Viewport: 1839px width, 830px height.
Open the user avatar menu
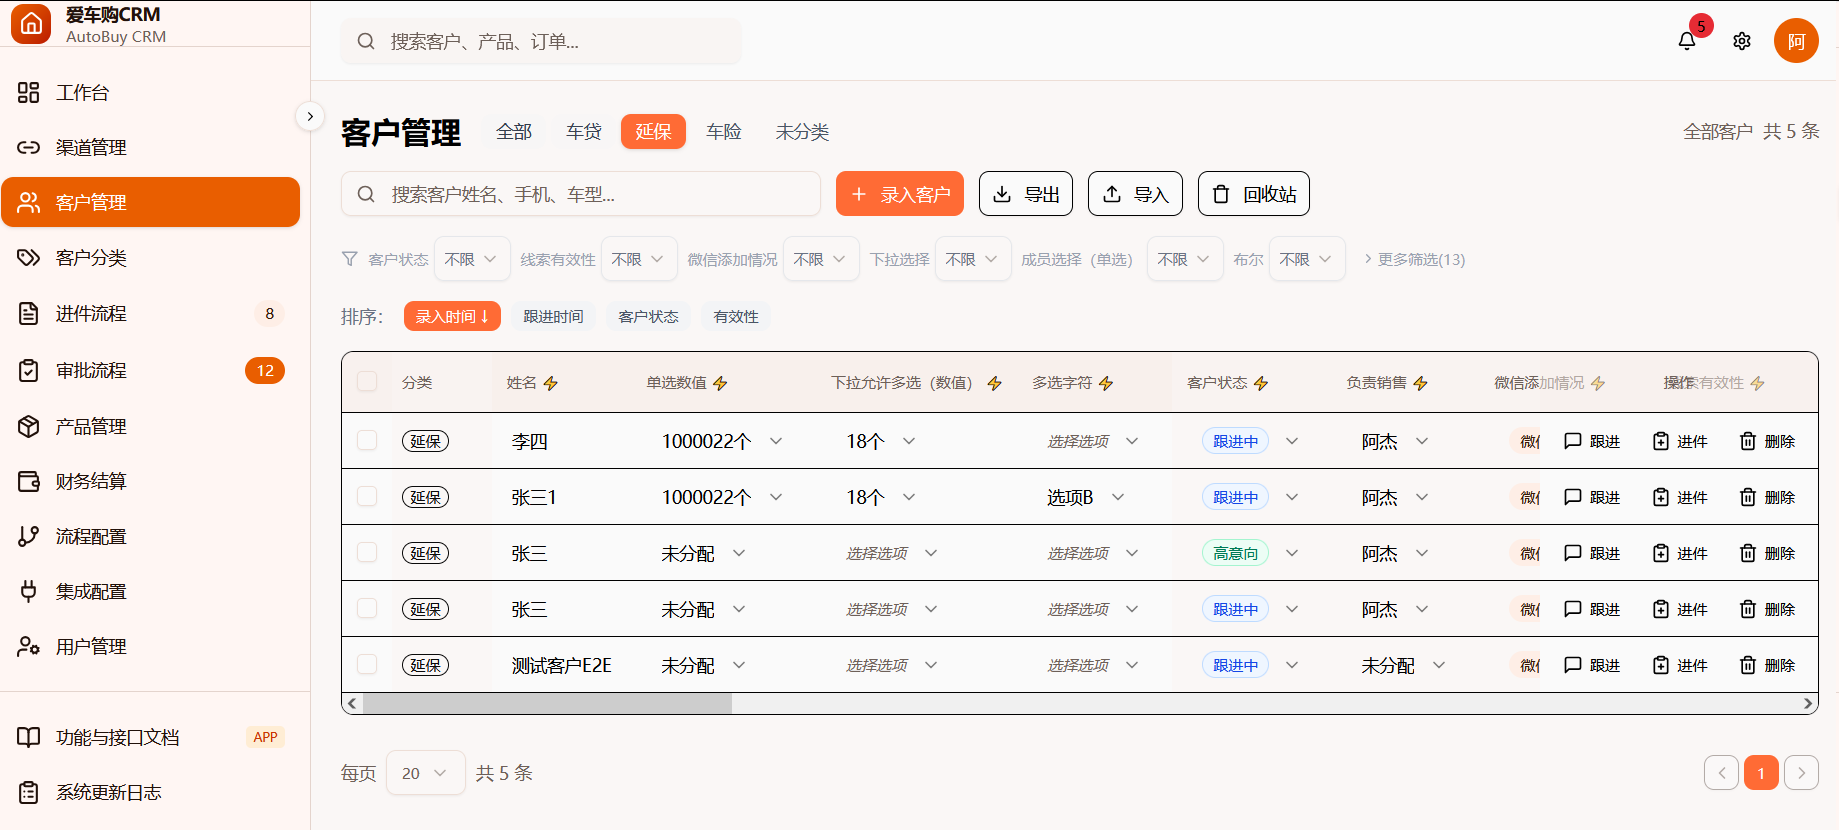tap(1796, 41)
